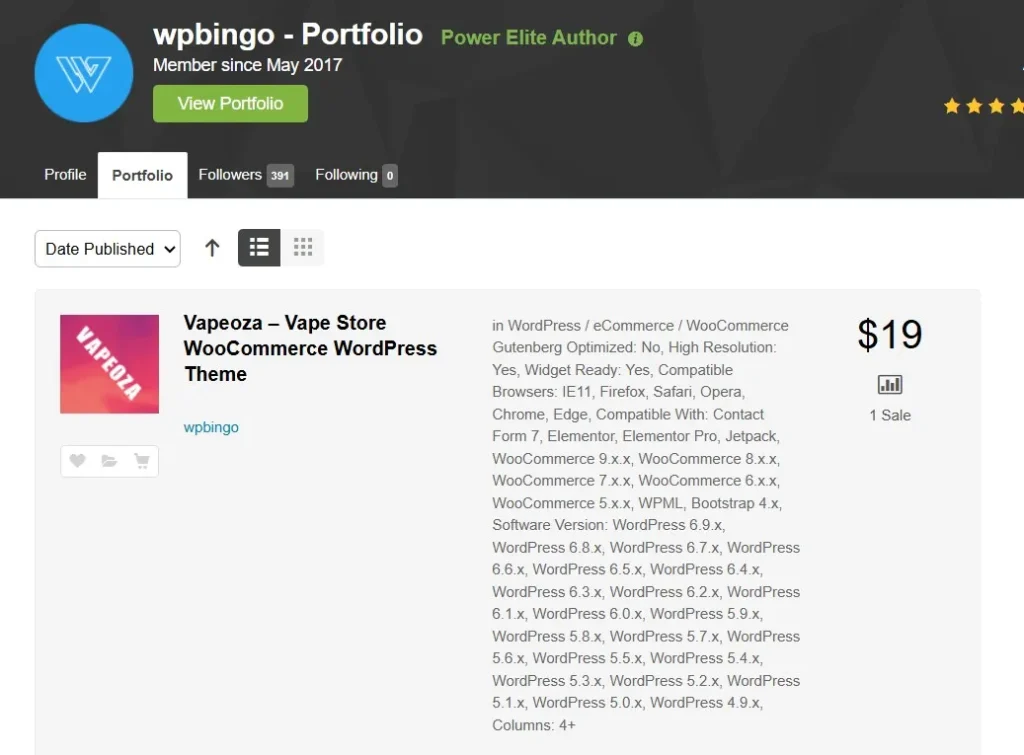Reverse sort order with the up arrow

click(212, 248)
